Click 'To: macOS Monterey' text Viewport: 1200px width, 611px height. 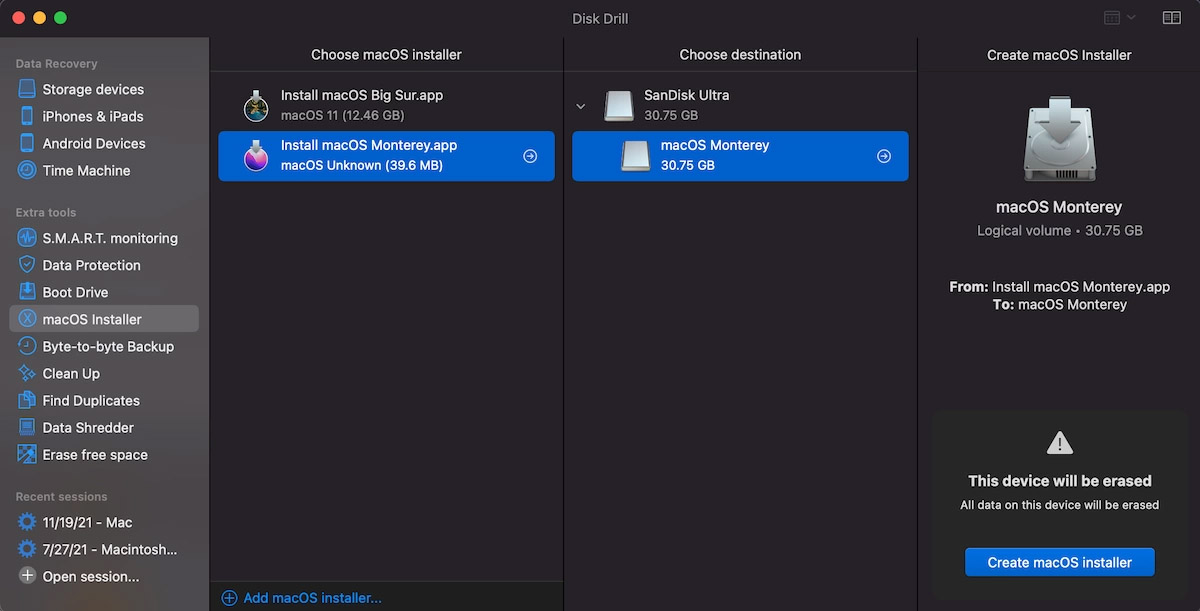1059,304
